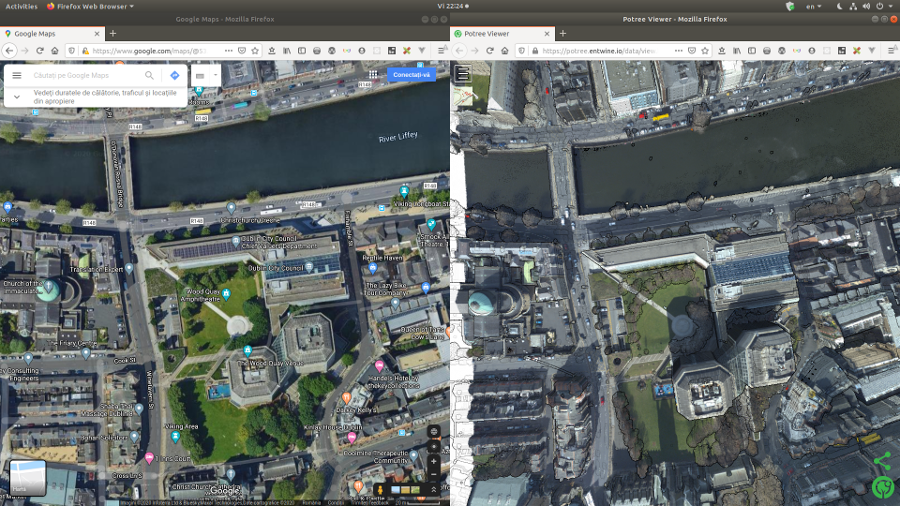Reload the Google Maps page

click(40, 50)
